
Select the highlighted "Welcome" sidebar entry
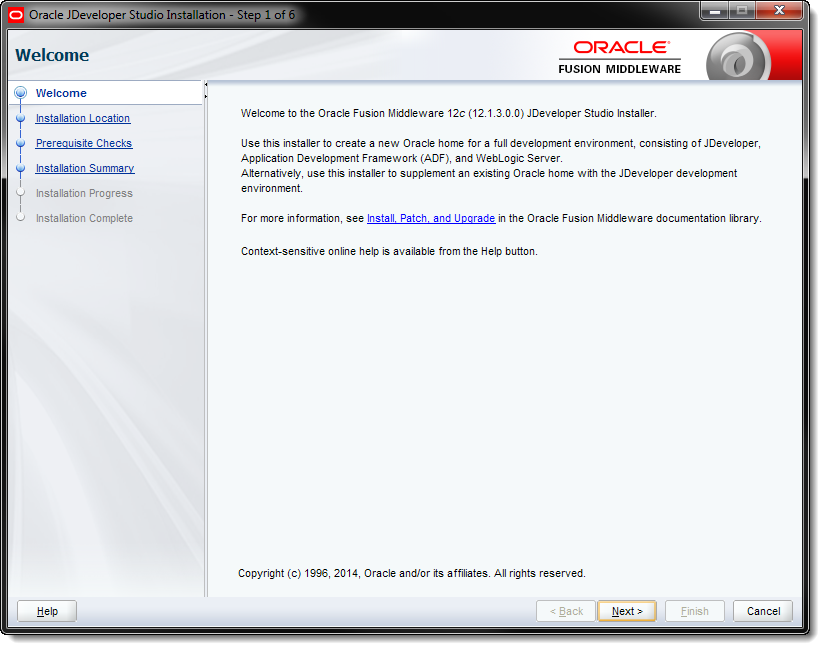pyautogui.click(x=61, y=93)
